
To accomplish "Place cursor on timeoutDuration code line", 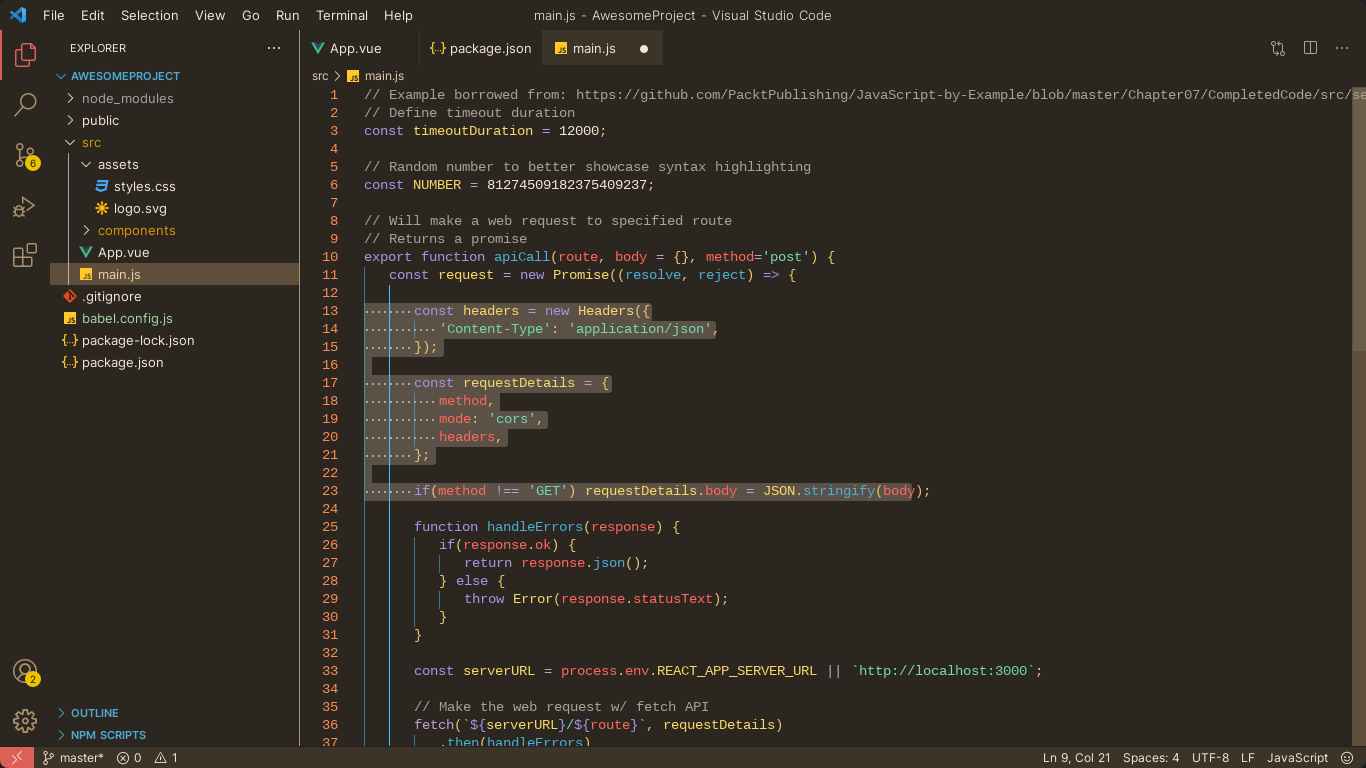I will click(485, 131).
